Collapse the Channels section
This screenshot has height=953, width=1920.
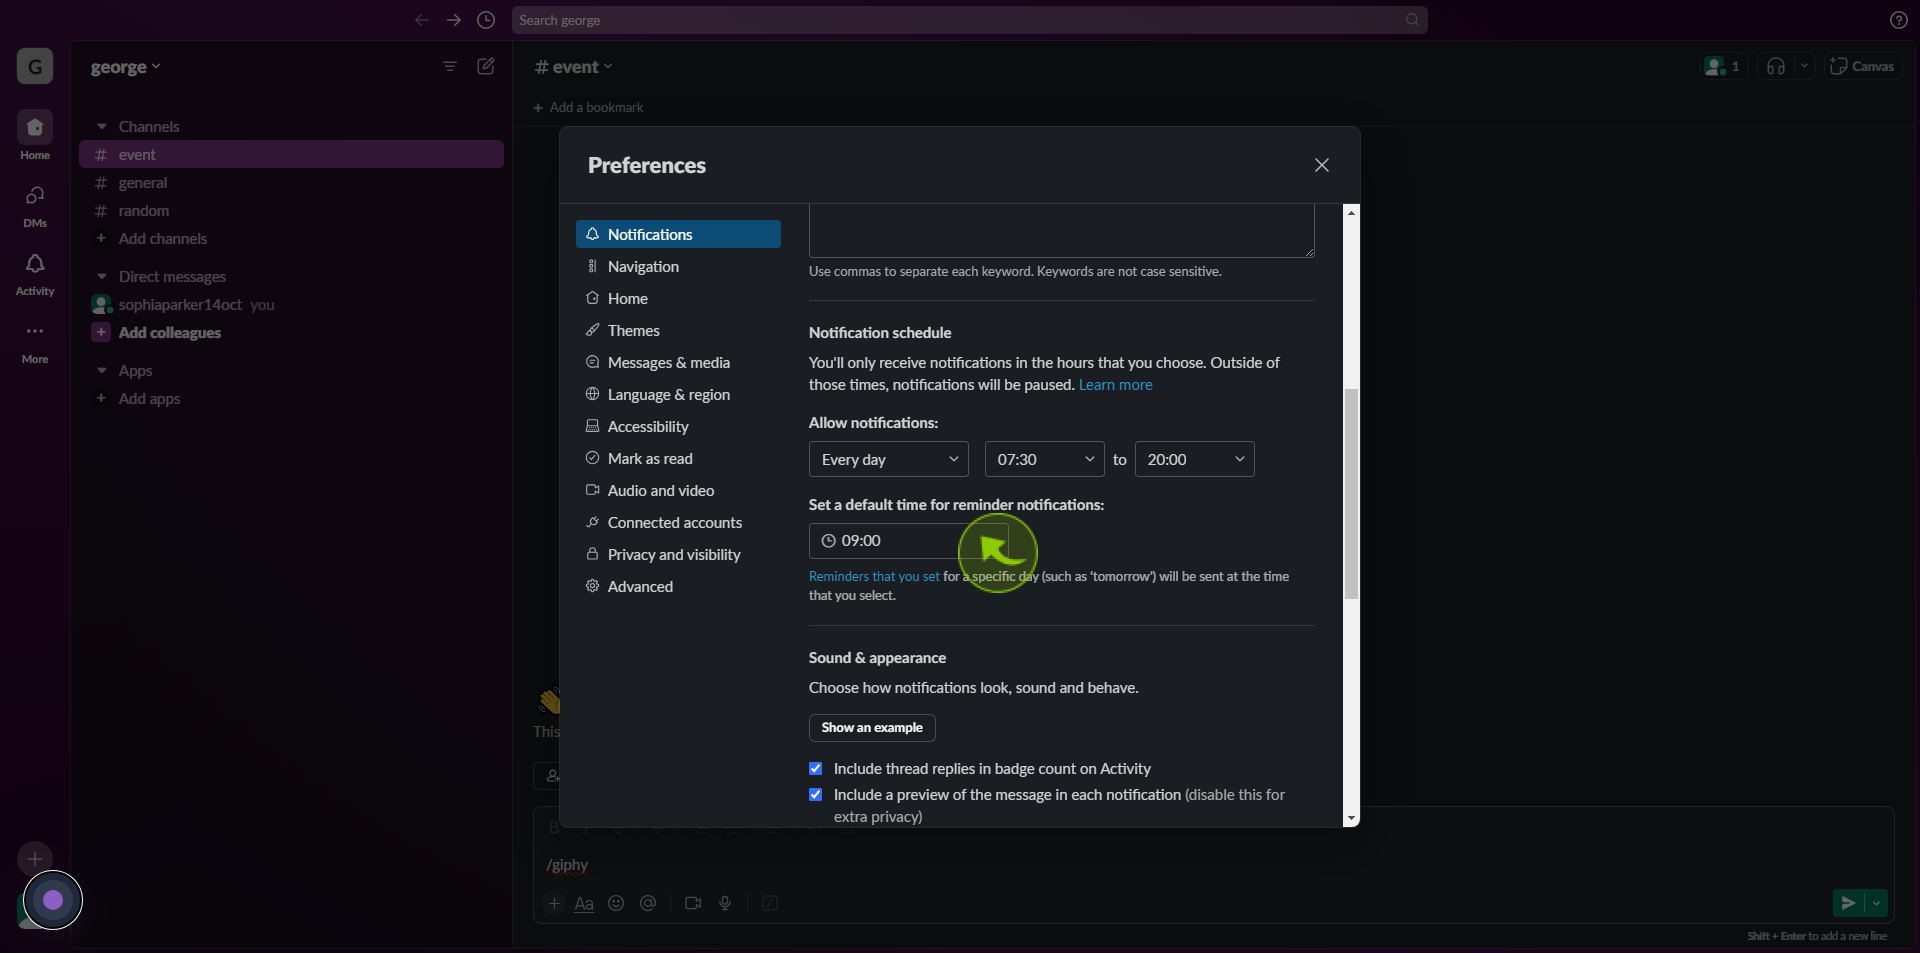pos(102,127)
